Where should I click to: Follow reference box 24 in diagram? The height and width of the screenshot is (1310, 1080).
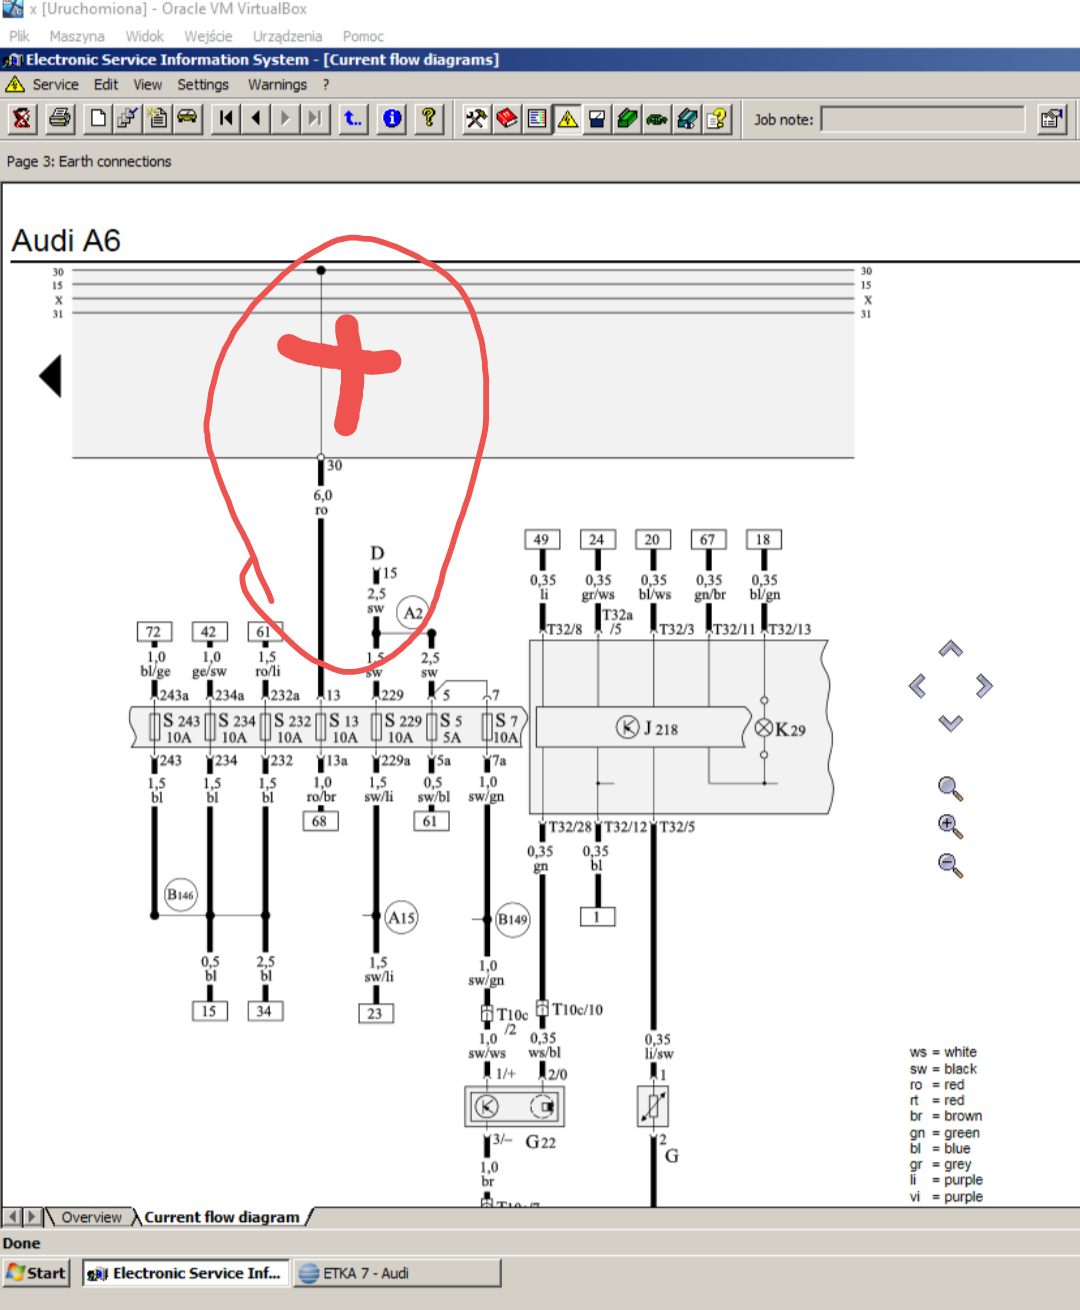(597, 540)
